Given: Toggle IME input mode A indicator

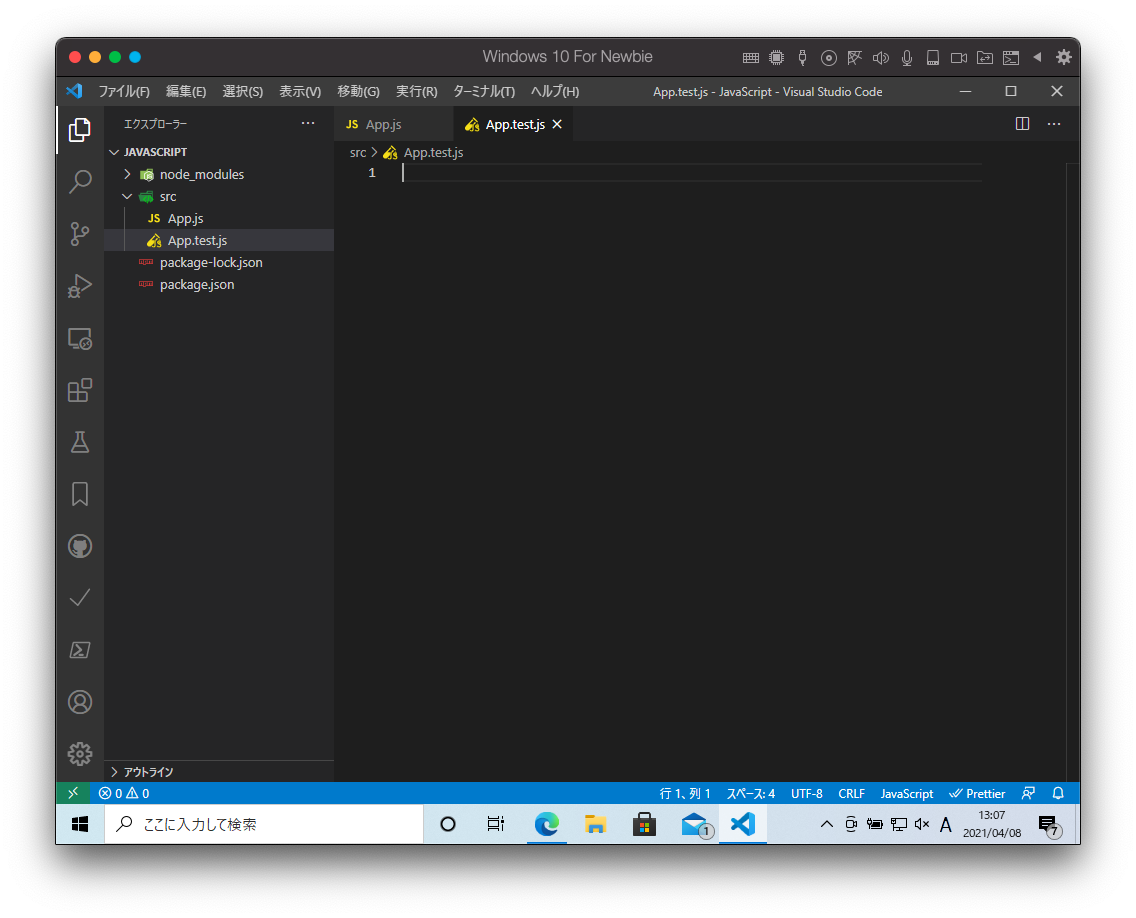Looking at the screenshot, I should 945,825.
